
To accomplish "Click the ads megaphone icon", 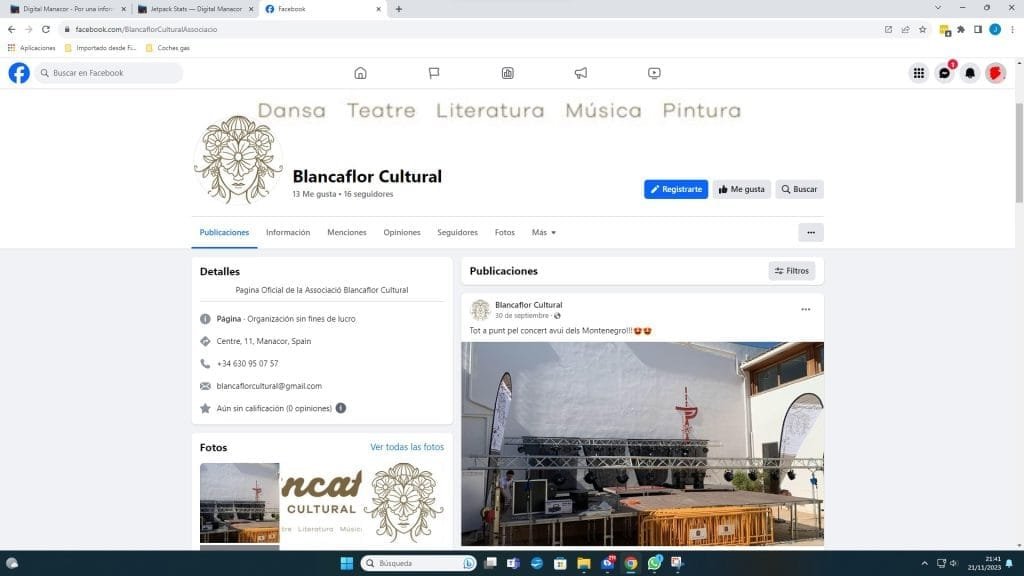I will click(x=580, y=73).
